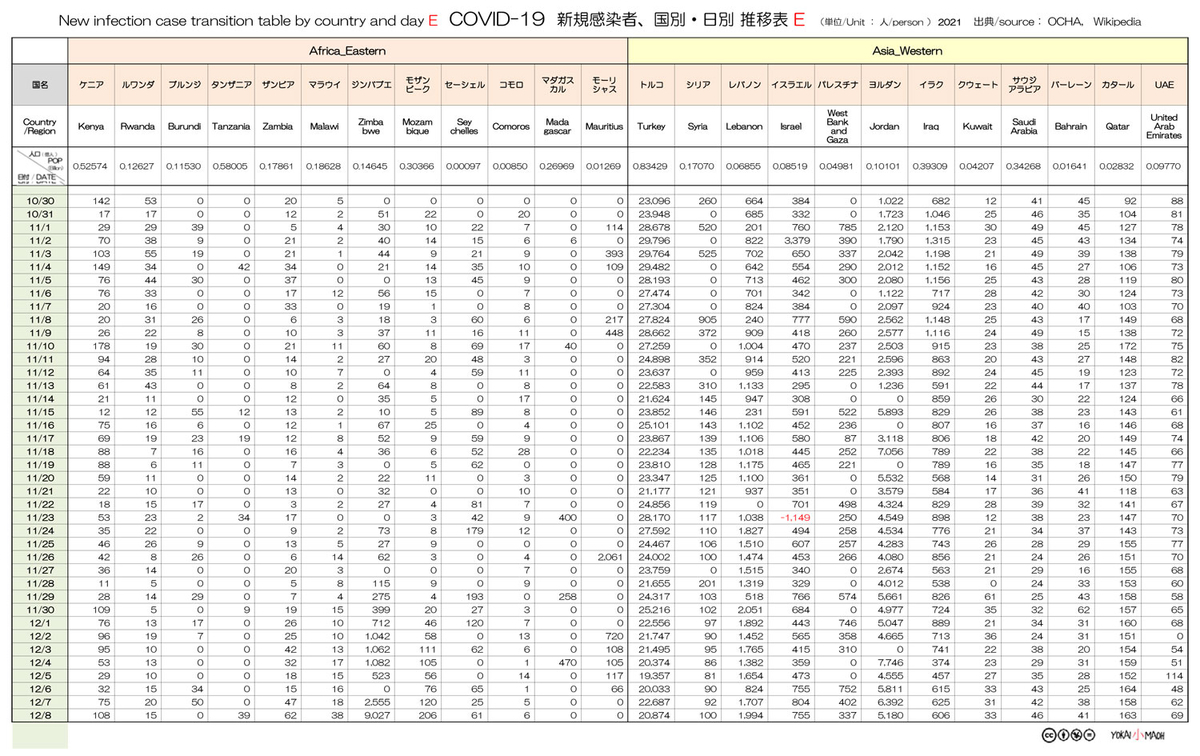Image resolution: width=1200 pixels, height=756 pixels.
Task: Select the Turkey column header
Action: pyautogui.click(x=651, y=127)
